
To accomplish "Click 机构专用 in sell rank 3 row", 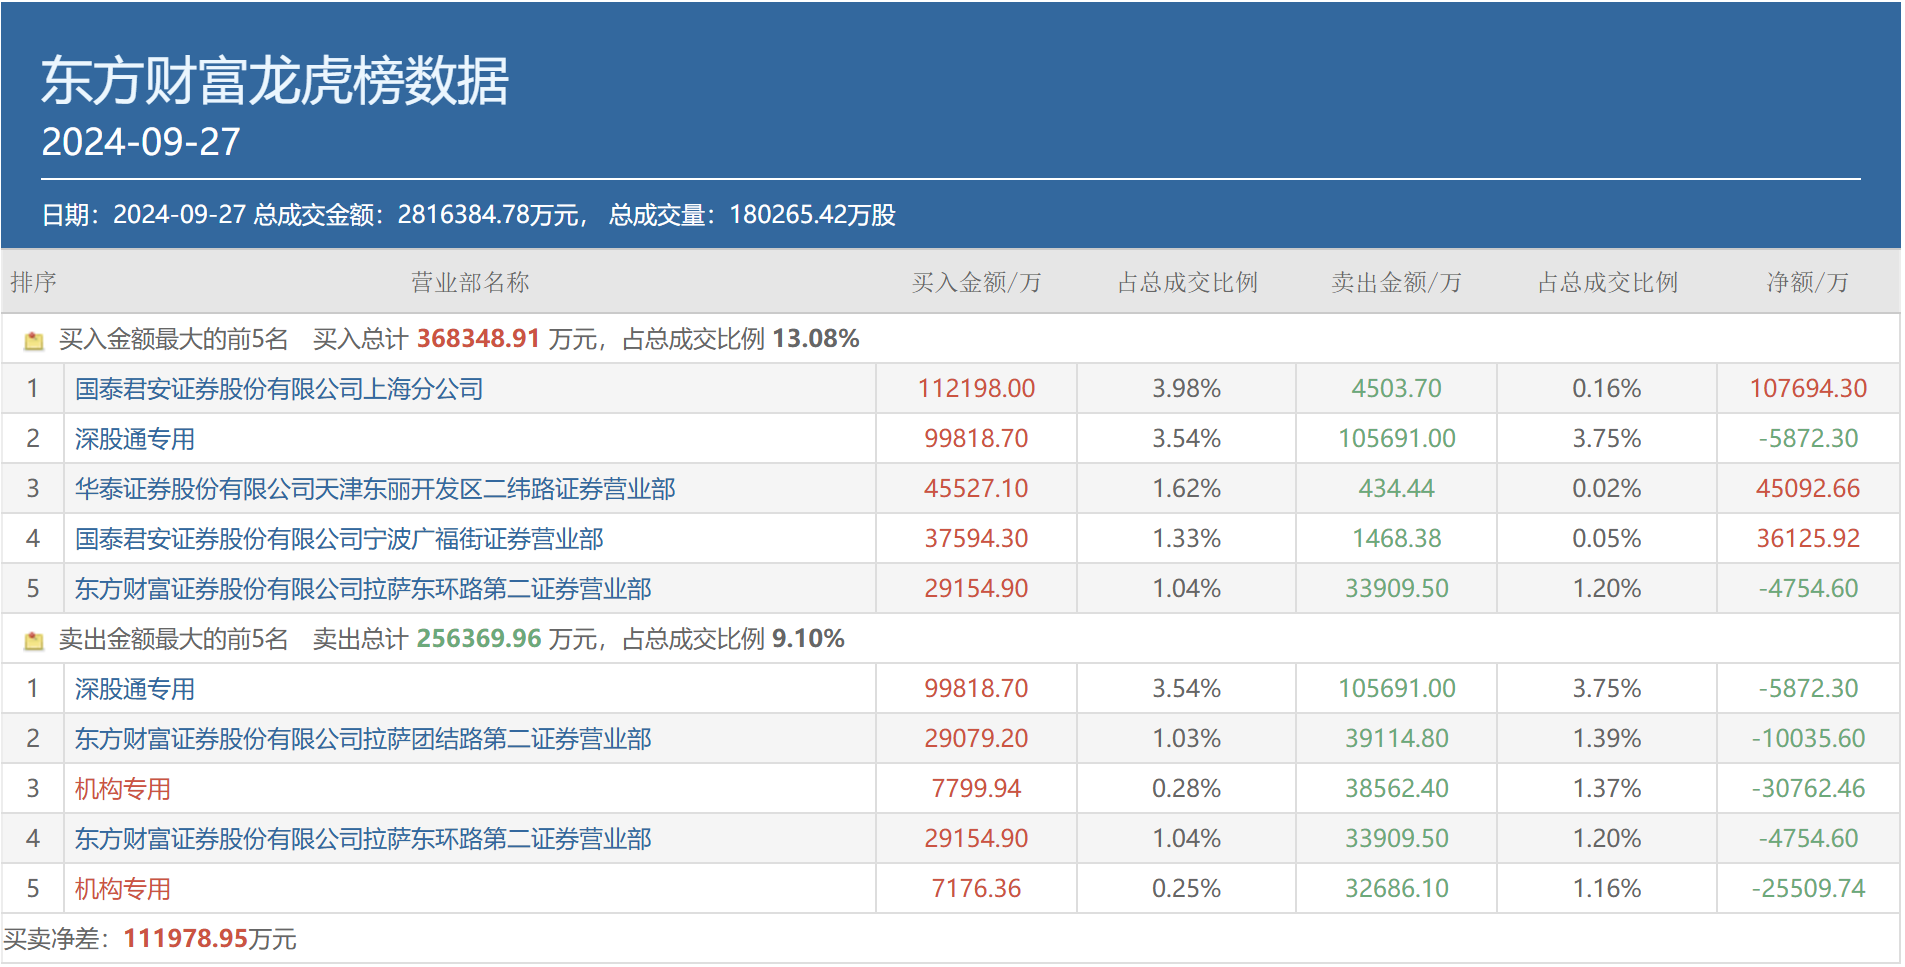I will [x=123, y=789].
